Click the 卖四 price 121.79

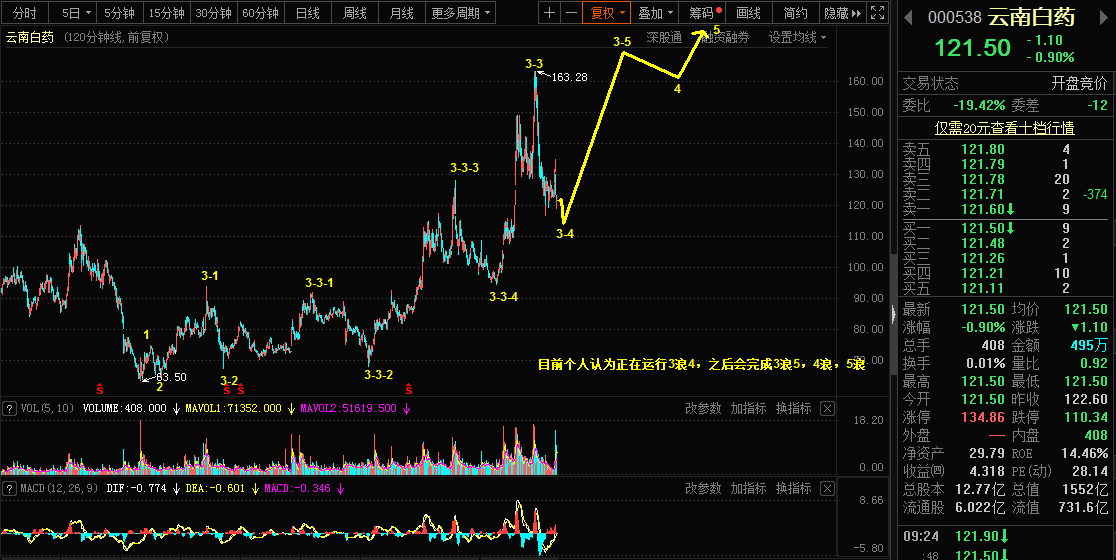click(x=983, y=164)
